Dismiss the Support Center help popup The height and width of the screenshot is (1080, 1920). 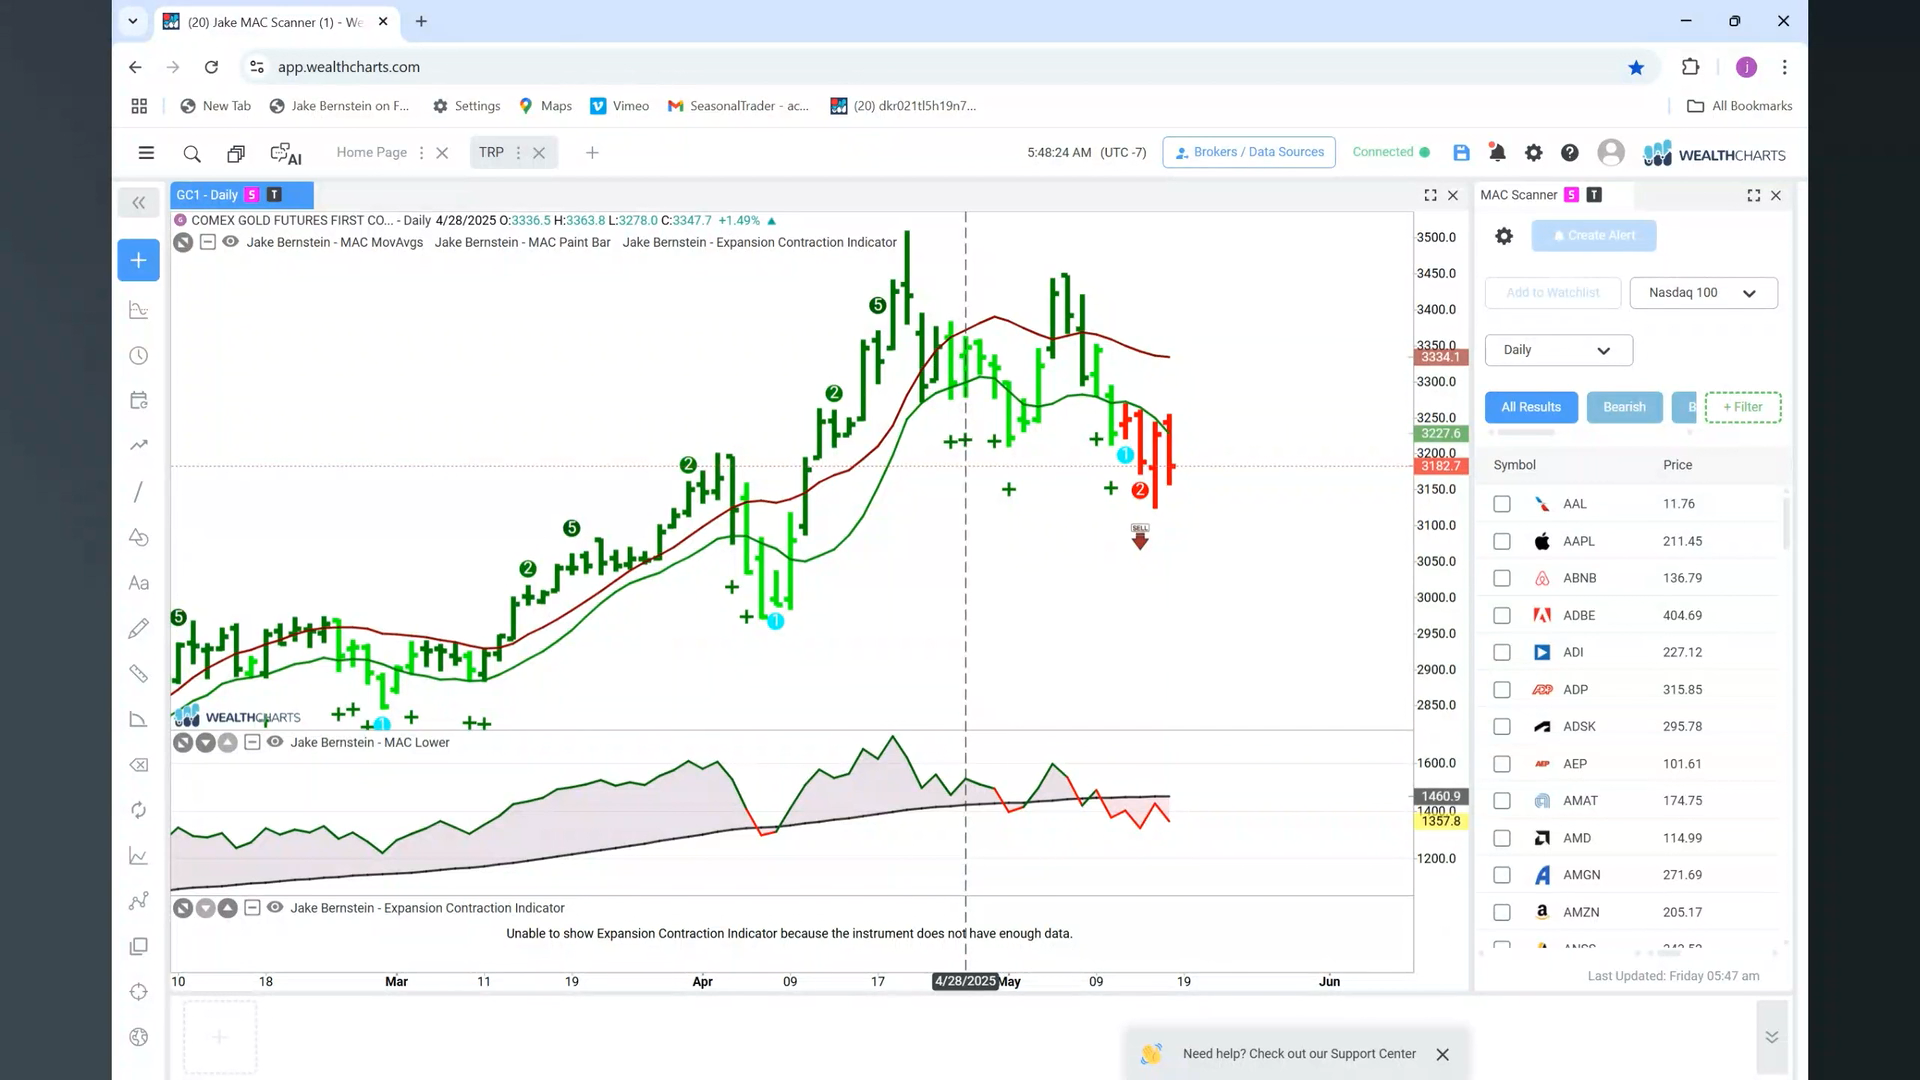(x=1442, y=1054)
